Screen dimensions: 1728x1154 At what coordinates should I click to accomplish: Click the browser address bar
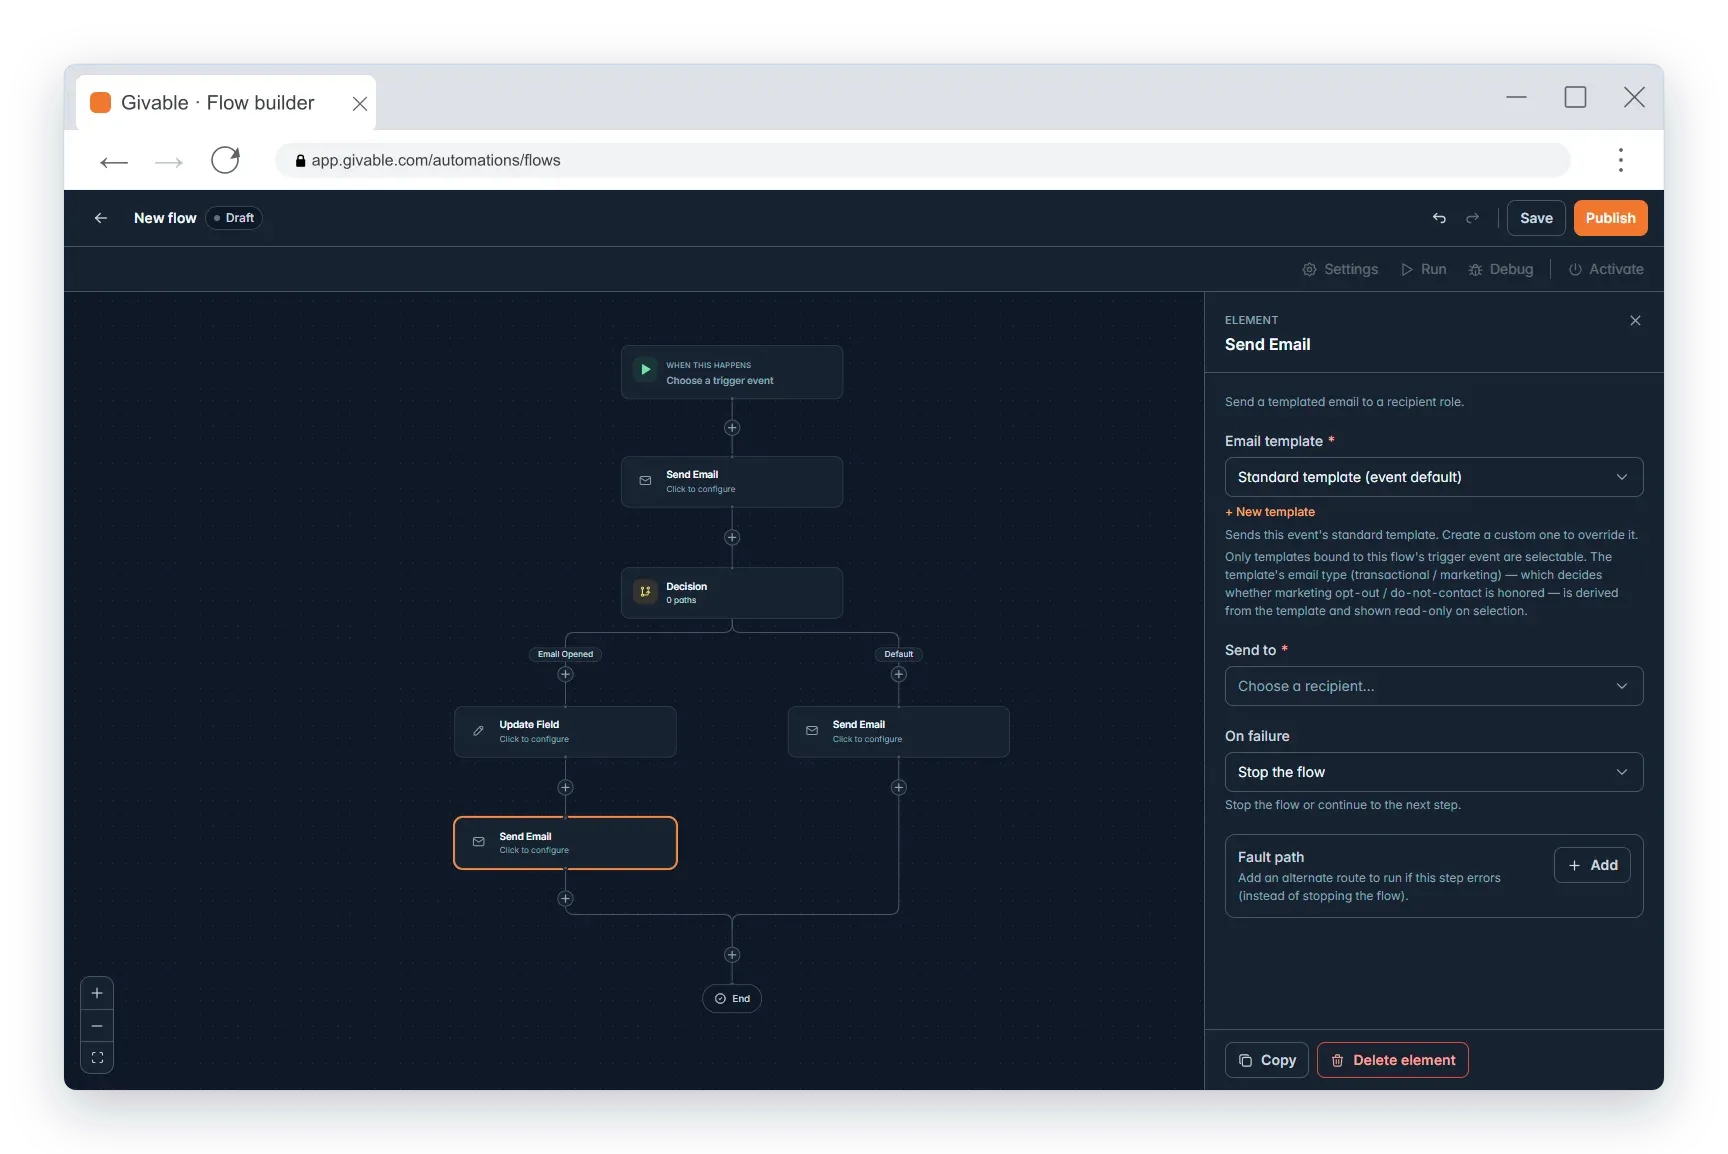click(x=922, y=160)
